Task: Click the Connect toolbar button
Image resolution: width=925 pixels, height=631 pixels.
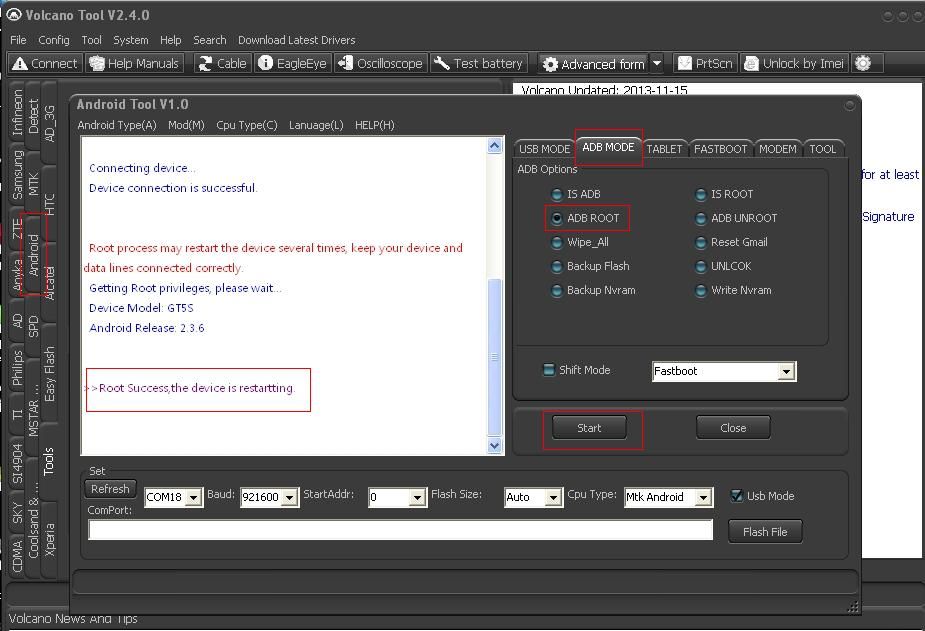Action: point(44,63)
